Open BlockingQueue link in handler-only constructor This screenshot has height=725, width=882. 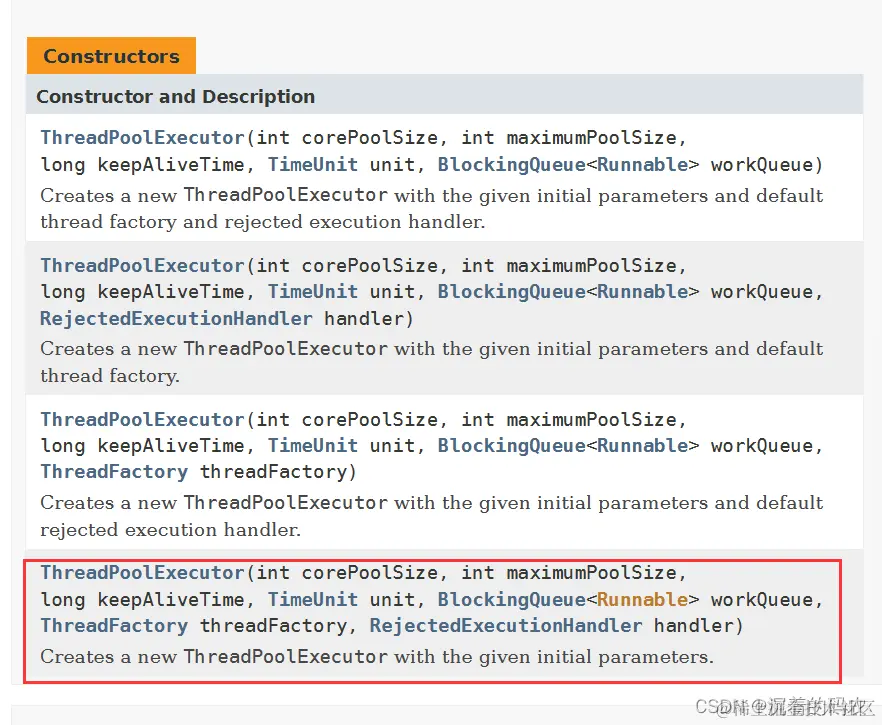click(x=512, y=291)
